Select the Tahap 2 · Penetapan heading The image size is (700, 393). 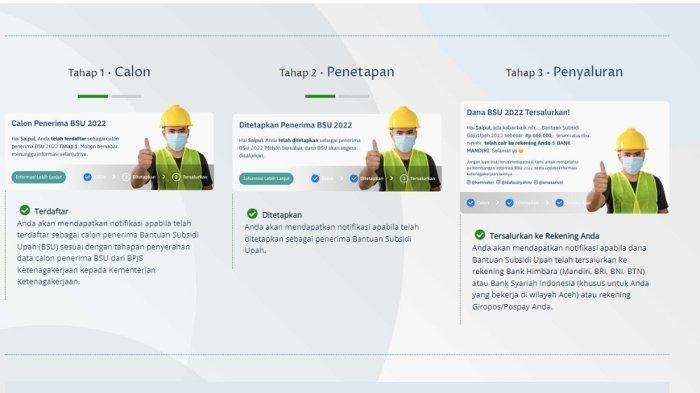coord(337,72)
